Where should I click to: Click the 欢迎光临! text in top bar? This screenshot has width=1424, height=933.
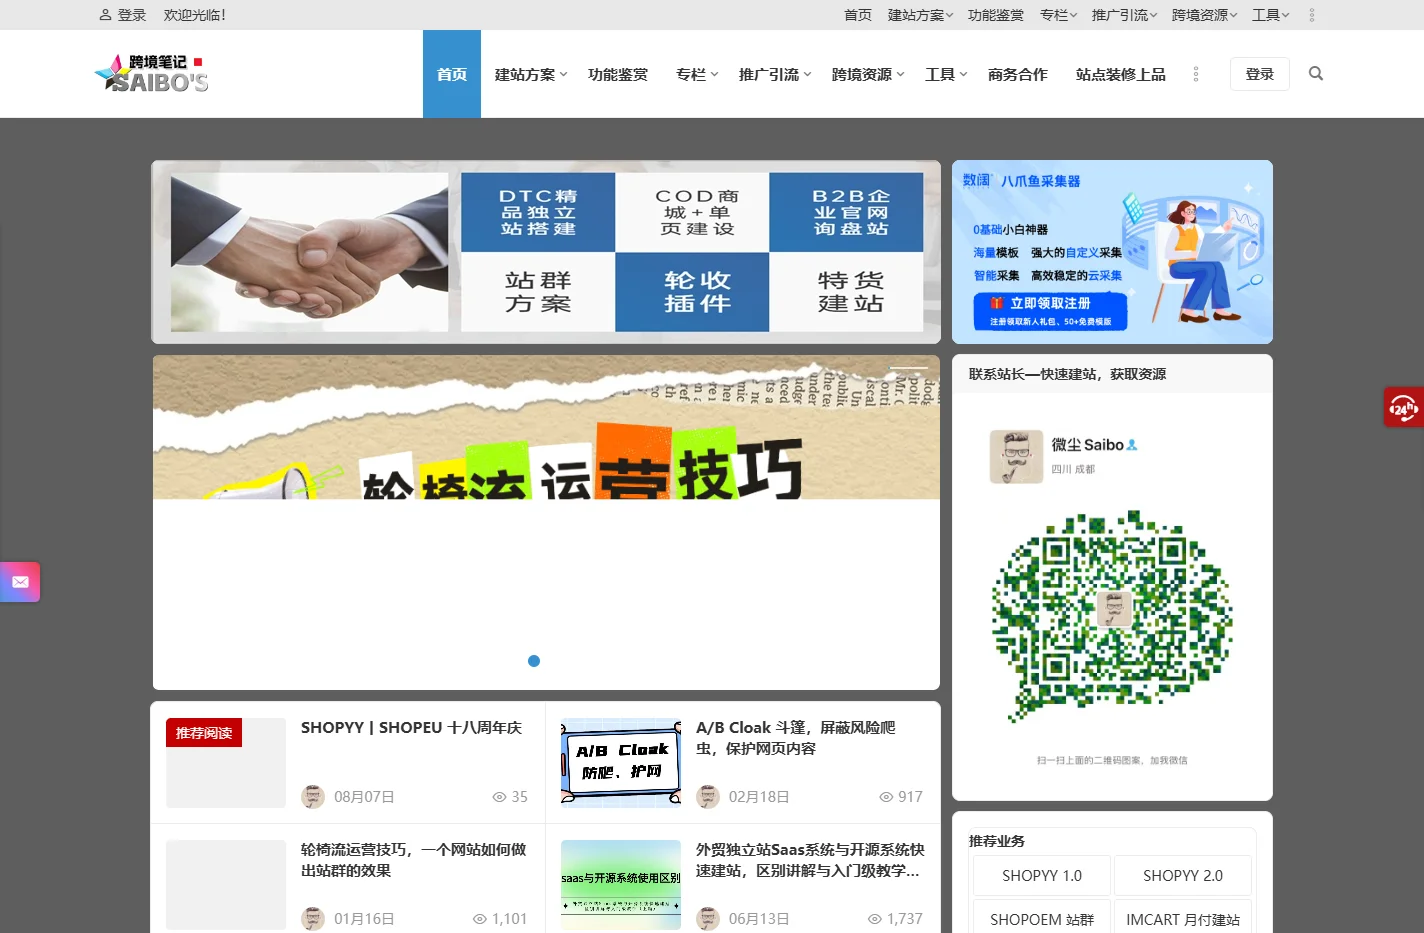pyautogui.click(x=195, y=15)
